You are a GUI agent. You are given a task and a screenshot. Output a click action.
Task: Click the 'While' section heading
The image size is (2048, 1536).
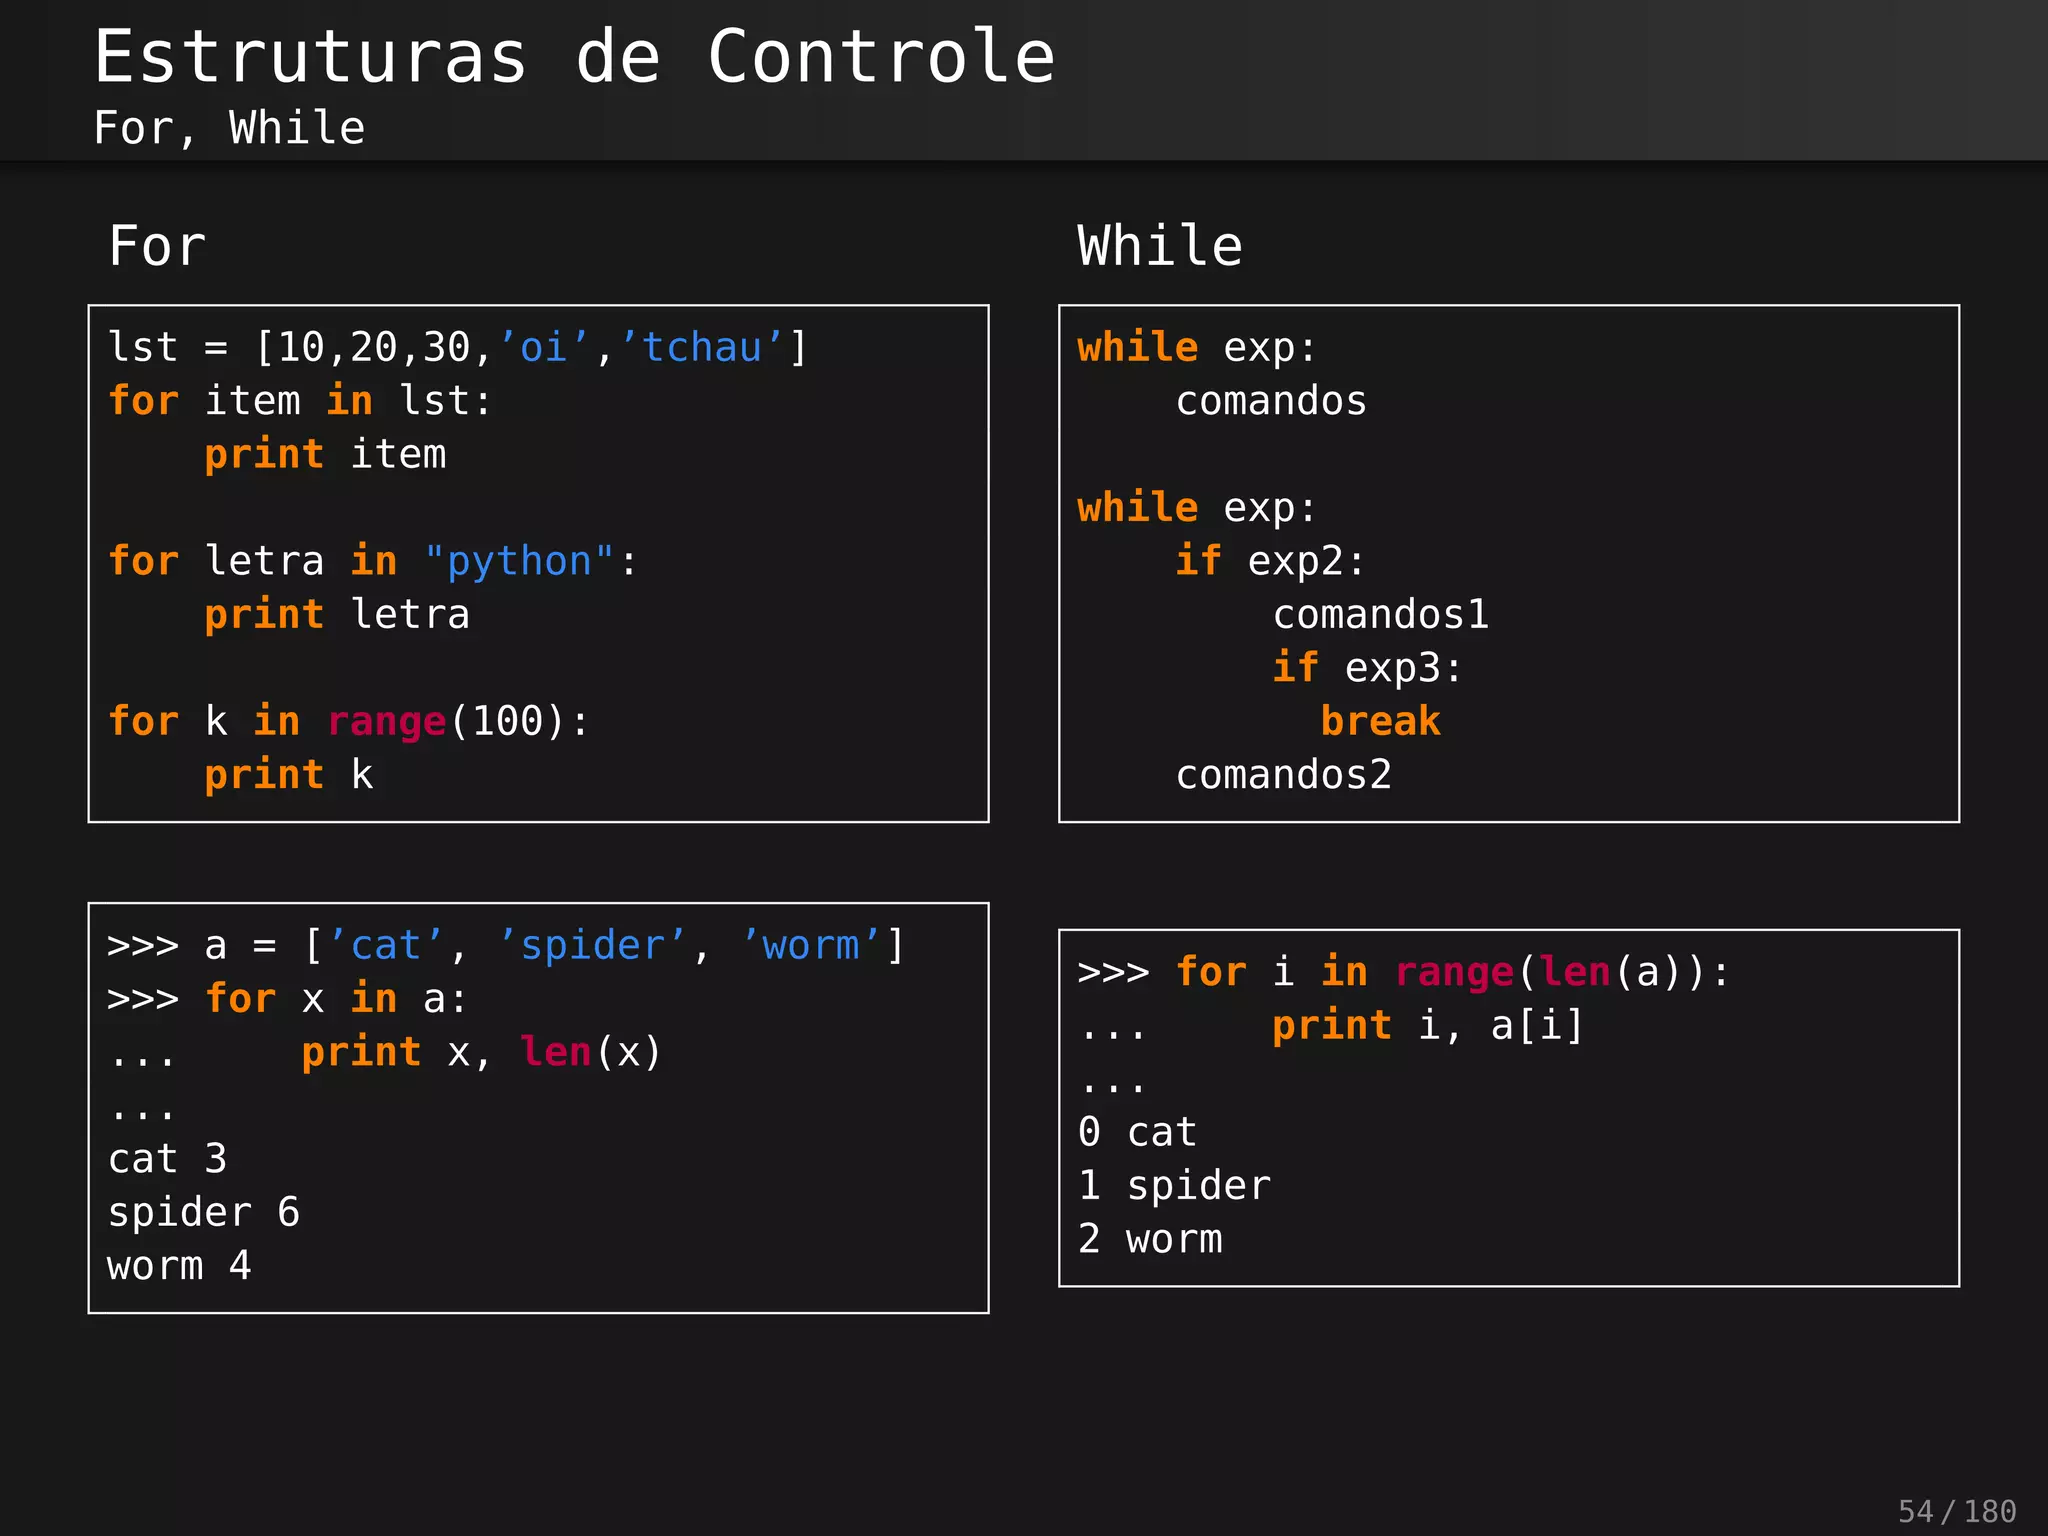click(1160, 246)
